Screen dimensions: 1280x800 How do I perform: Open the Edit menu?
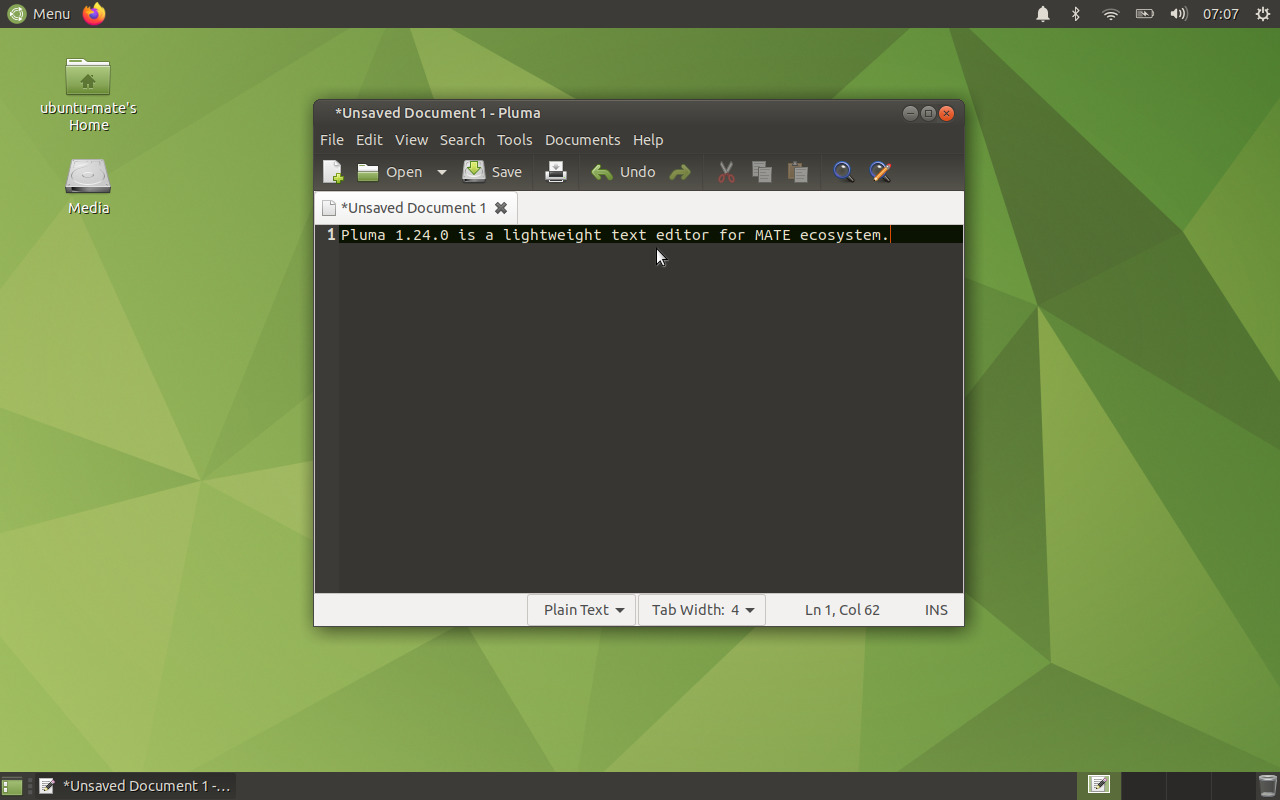tap(369, 140)
